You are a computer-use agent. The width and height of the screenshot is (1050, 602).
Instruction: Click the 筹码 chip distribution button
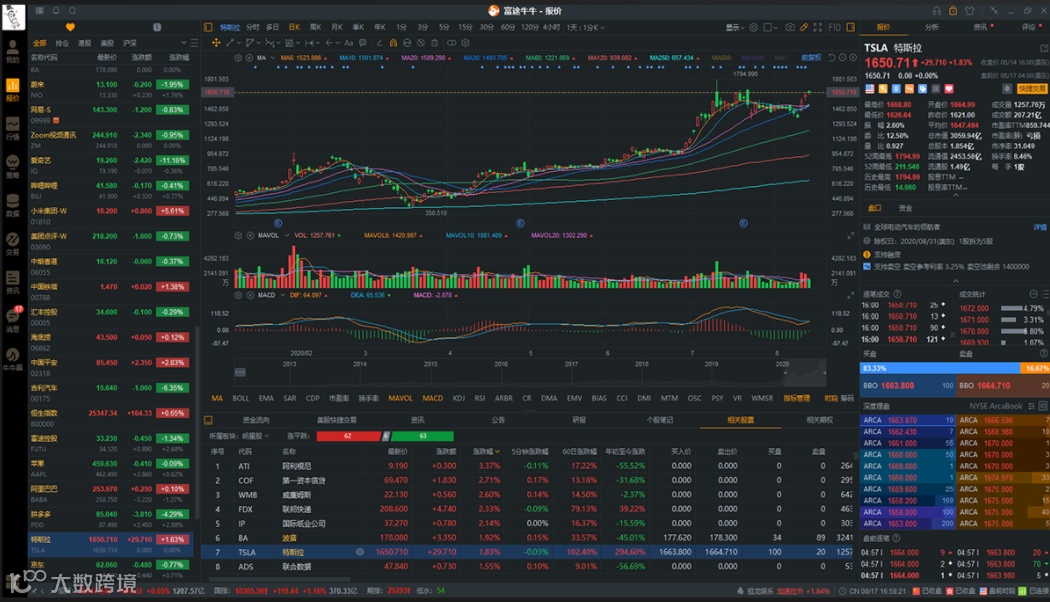click(x=848, y=398)
